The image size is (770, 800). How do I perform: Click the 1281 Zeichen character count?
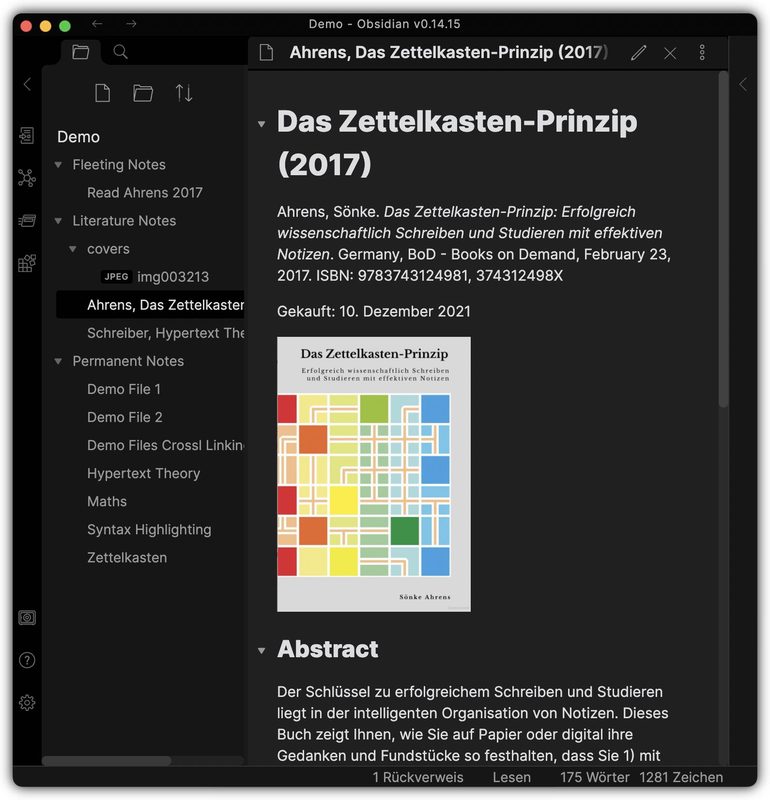coord(681,777)
